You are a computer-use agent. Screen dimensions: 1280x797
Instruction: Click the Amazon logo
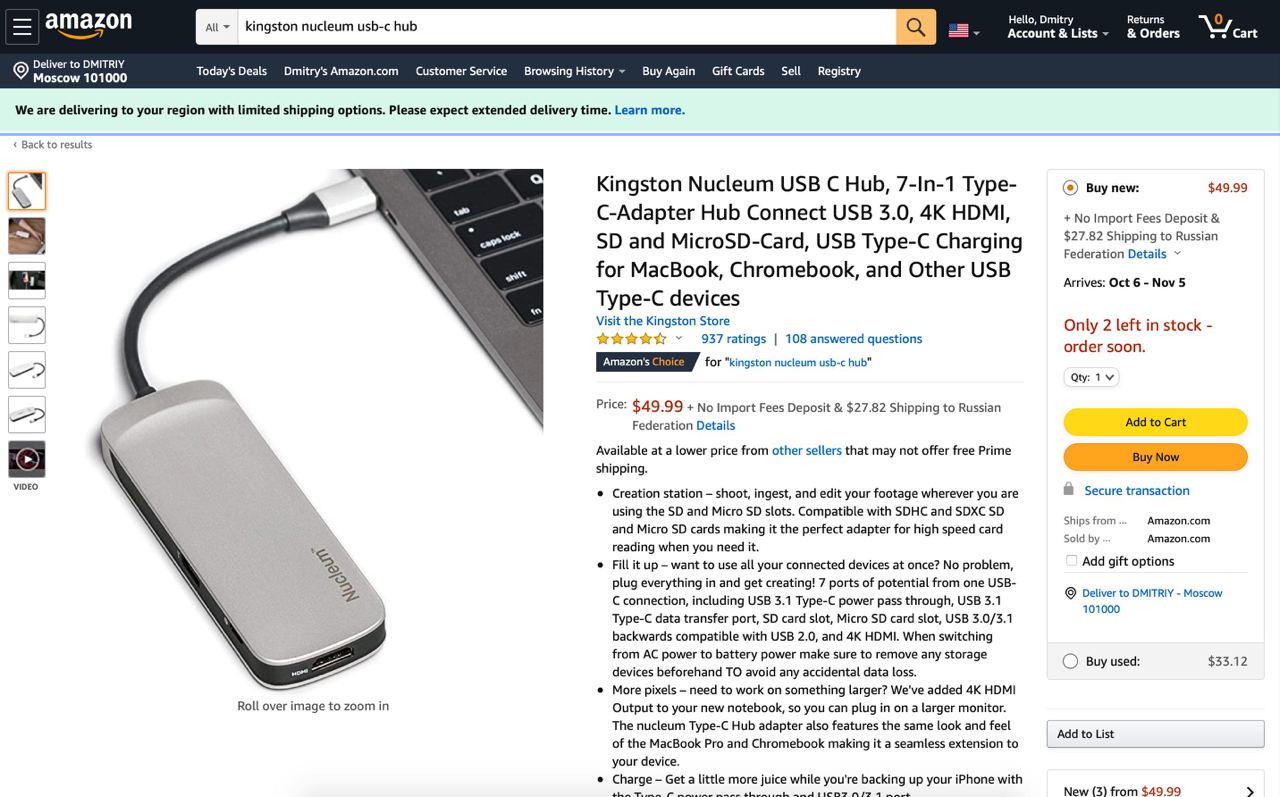click(x=88, y=25)
